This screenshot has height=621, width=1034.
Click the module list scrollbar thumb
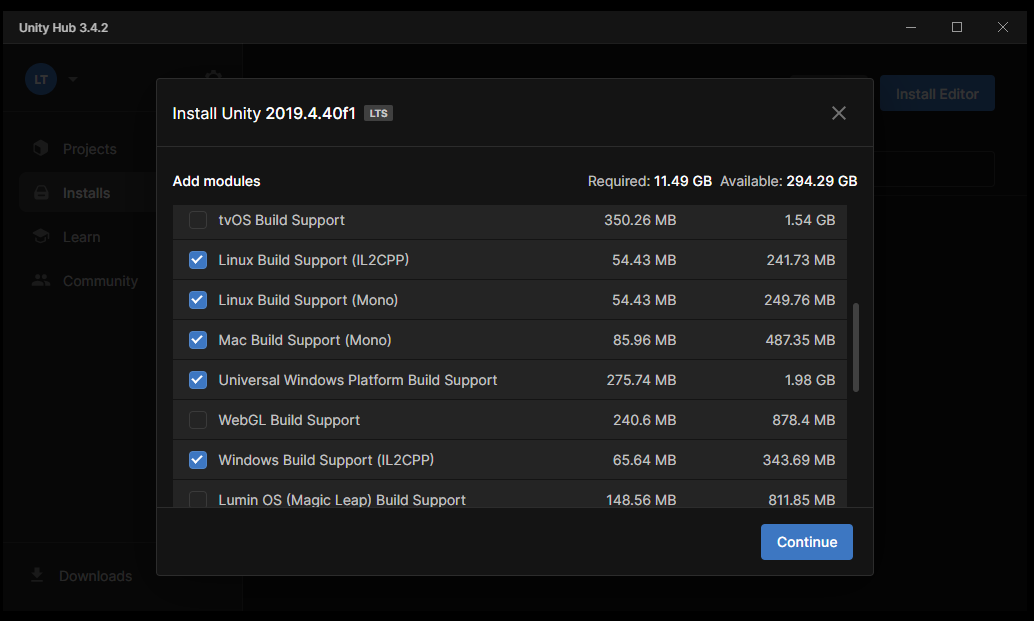point(855,348)
